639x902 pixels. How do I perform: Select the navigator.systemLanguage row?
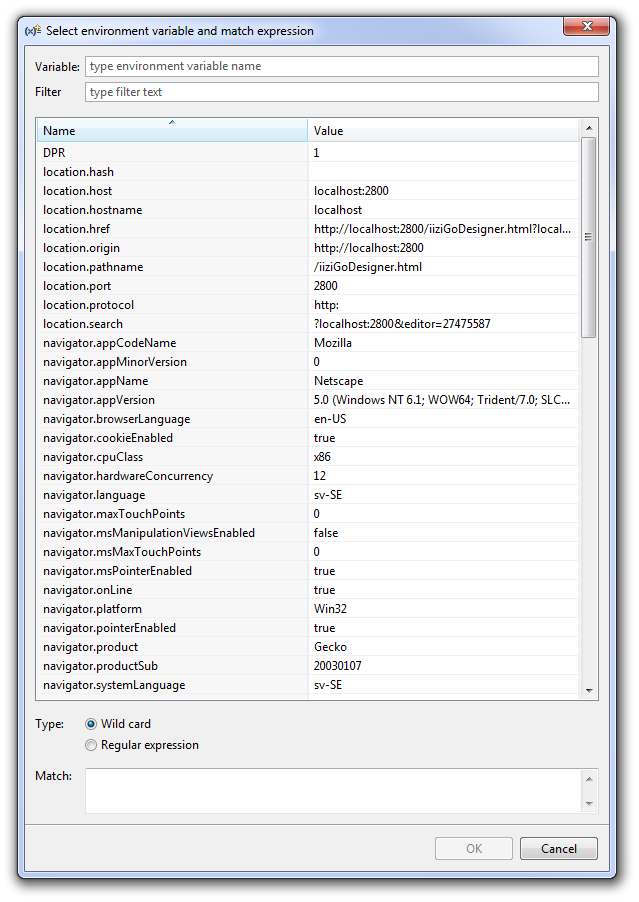(x=308, y=685)
